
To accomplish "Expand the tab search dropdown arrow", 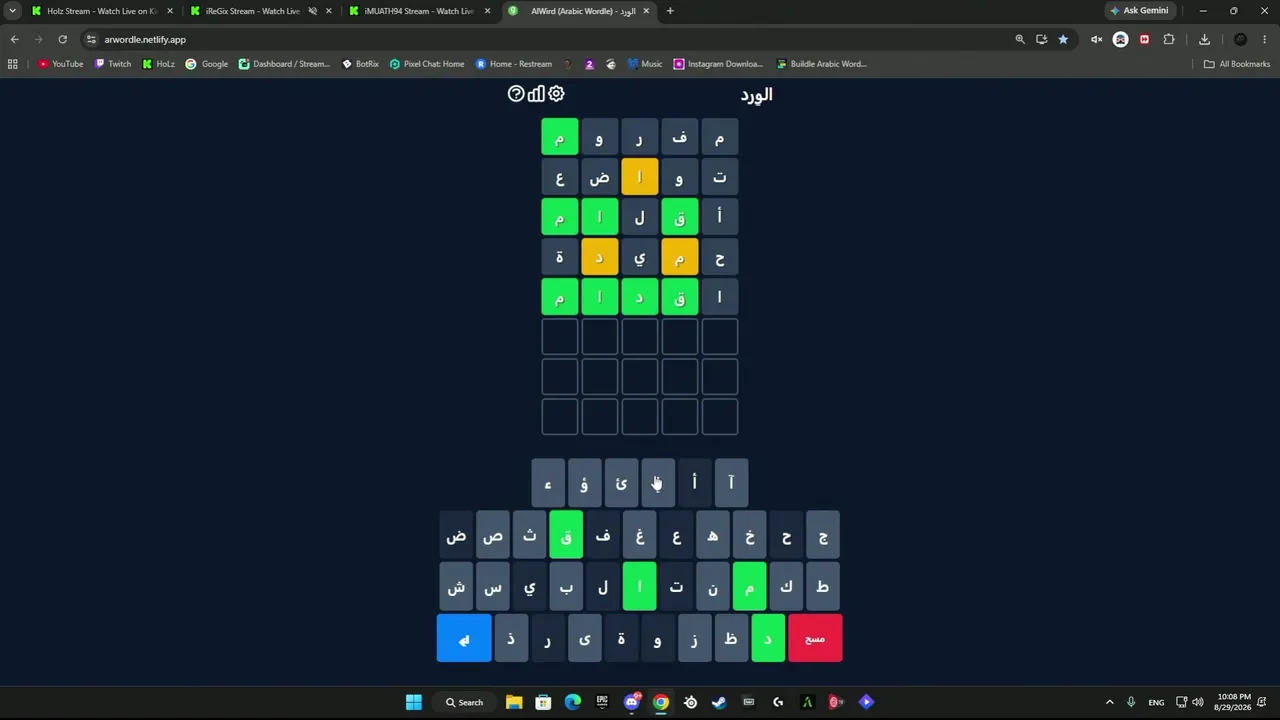I will pos(12,11).
